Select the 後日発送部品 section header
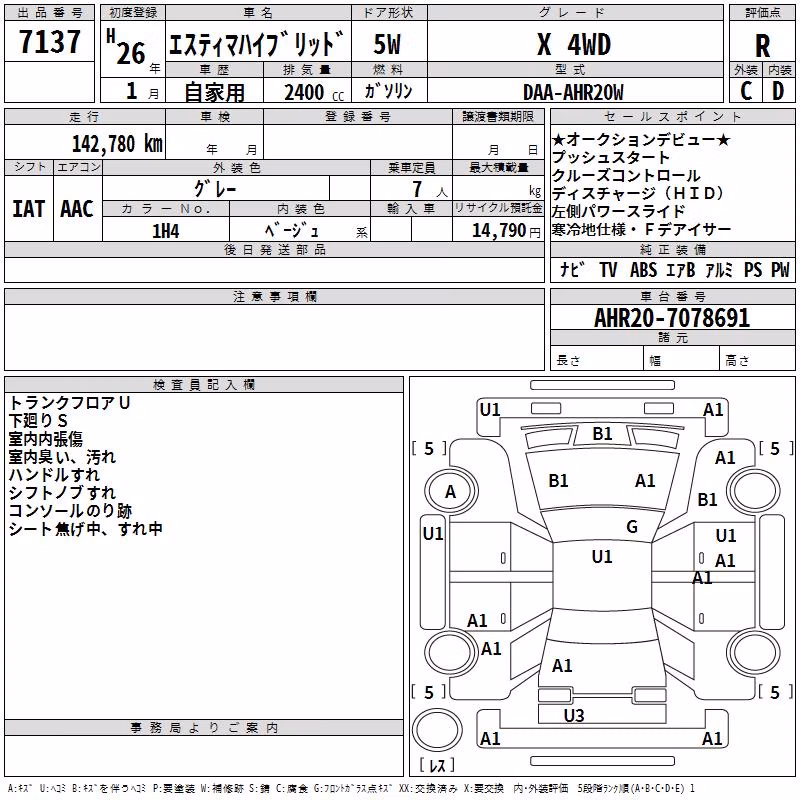Image resolution: width=800 pixels, height=800 pixels. pyautogui.click(x=274, y=249)
